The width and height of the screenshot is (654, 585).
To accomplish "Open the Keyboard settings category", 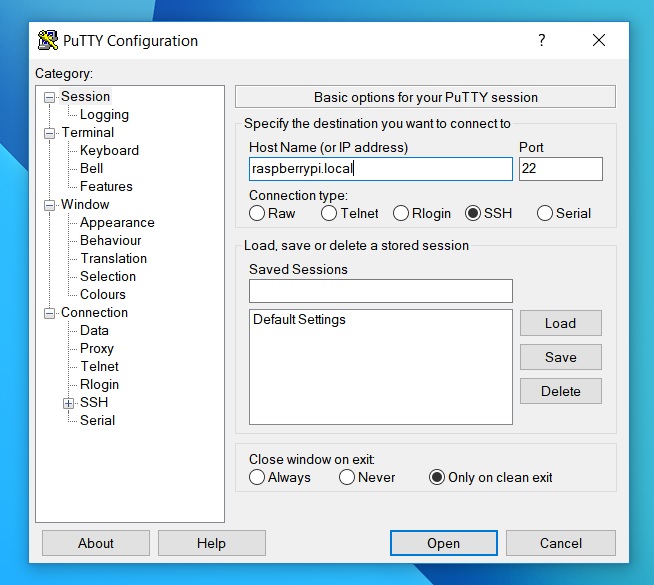I will point(109,150).
